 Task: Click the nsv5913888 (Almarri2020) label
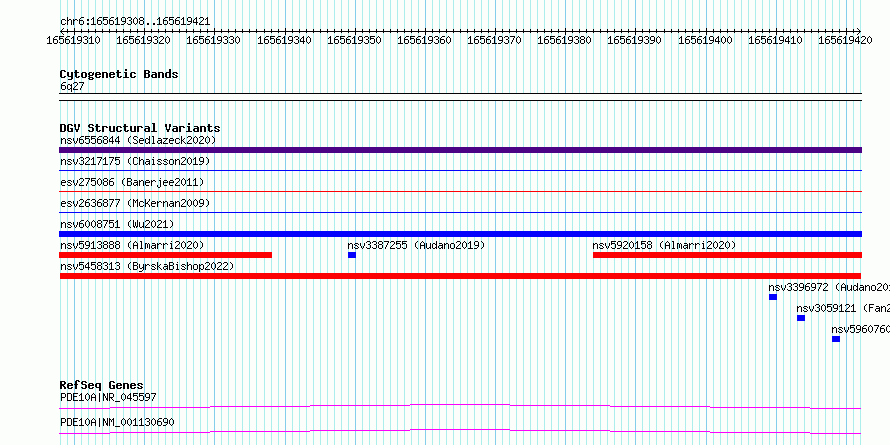(132, 245)
